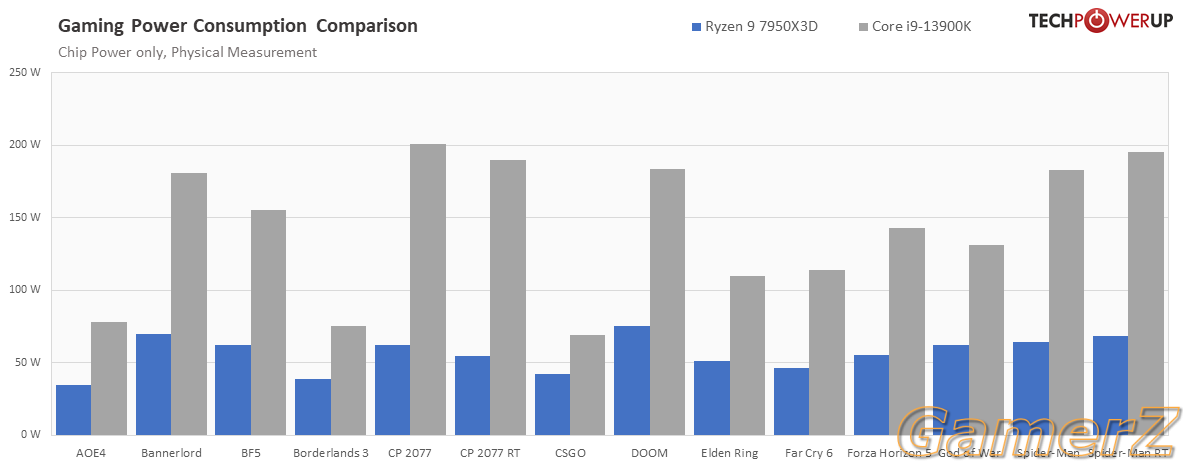Select the blue Ryzen bar for CP 2077

coord(392,390)
